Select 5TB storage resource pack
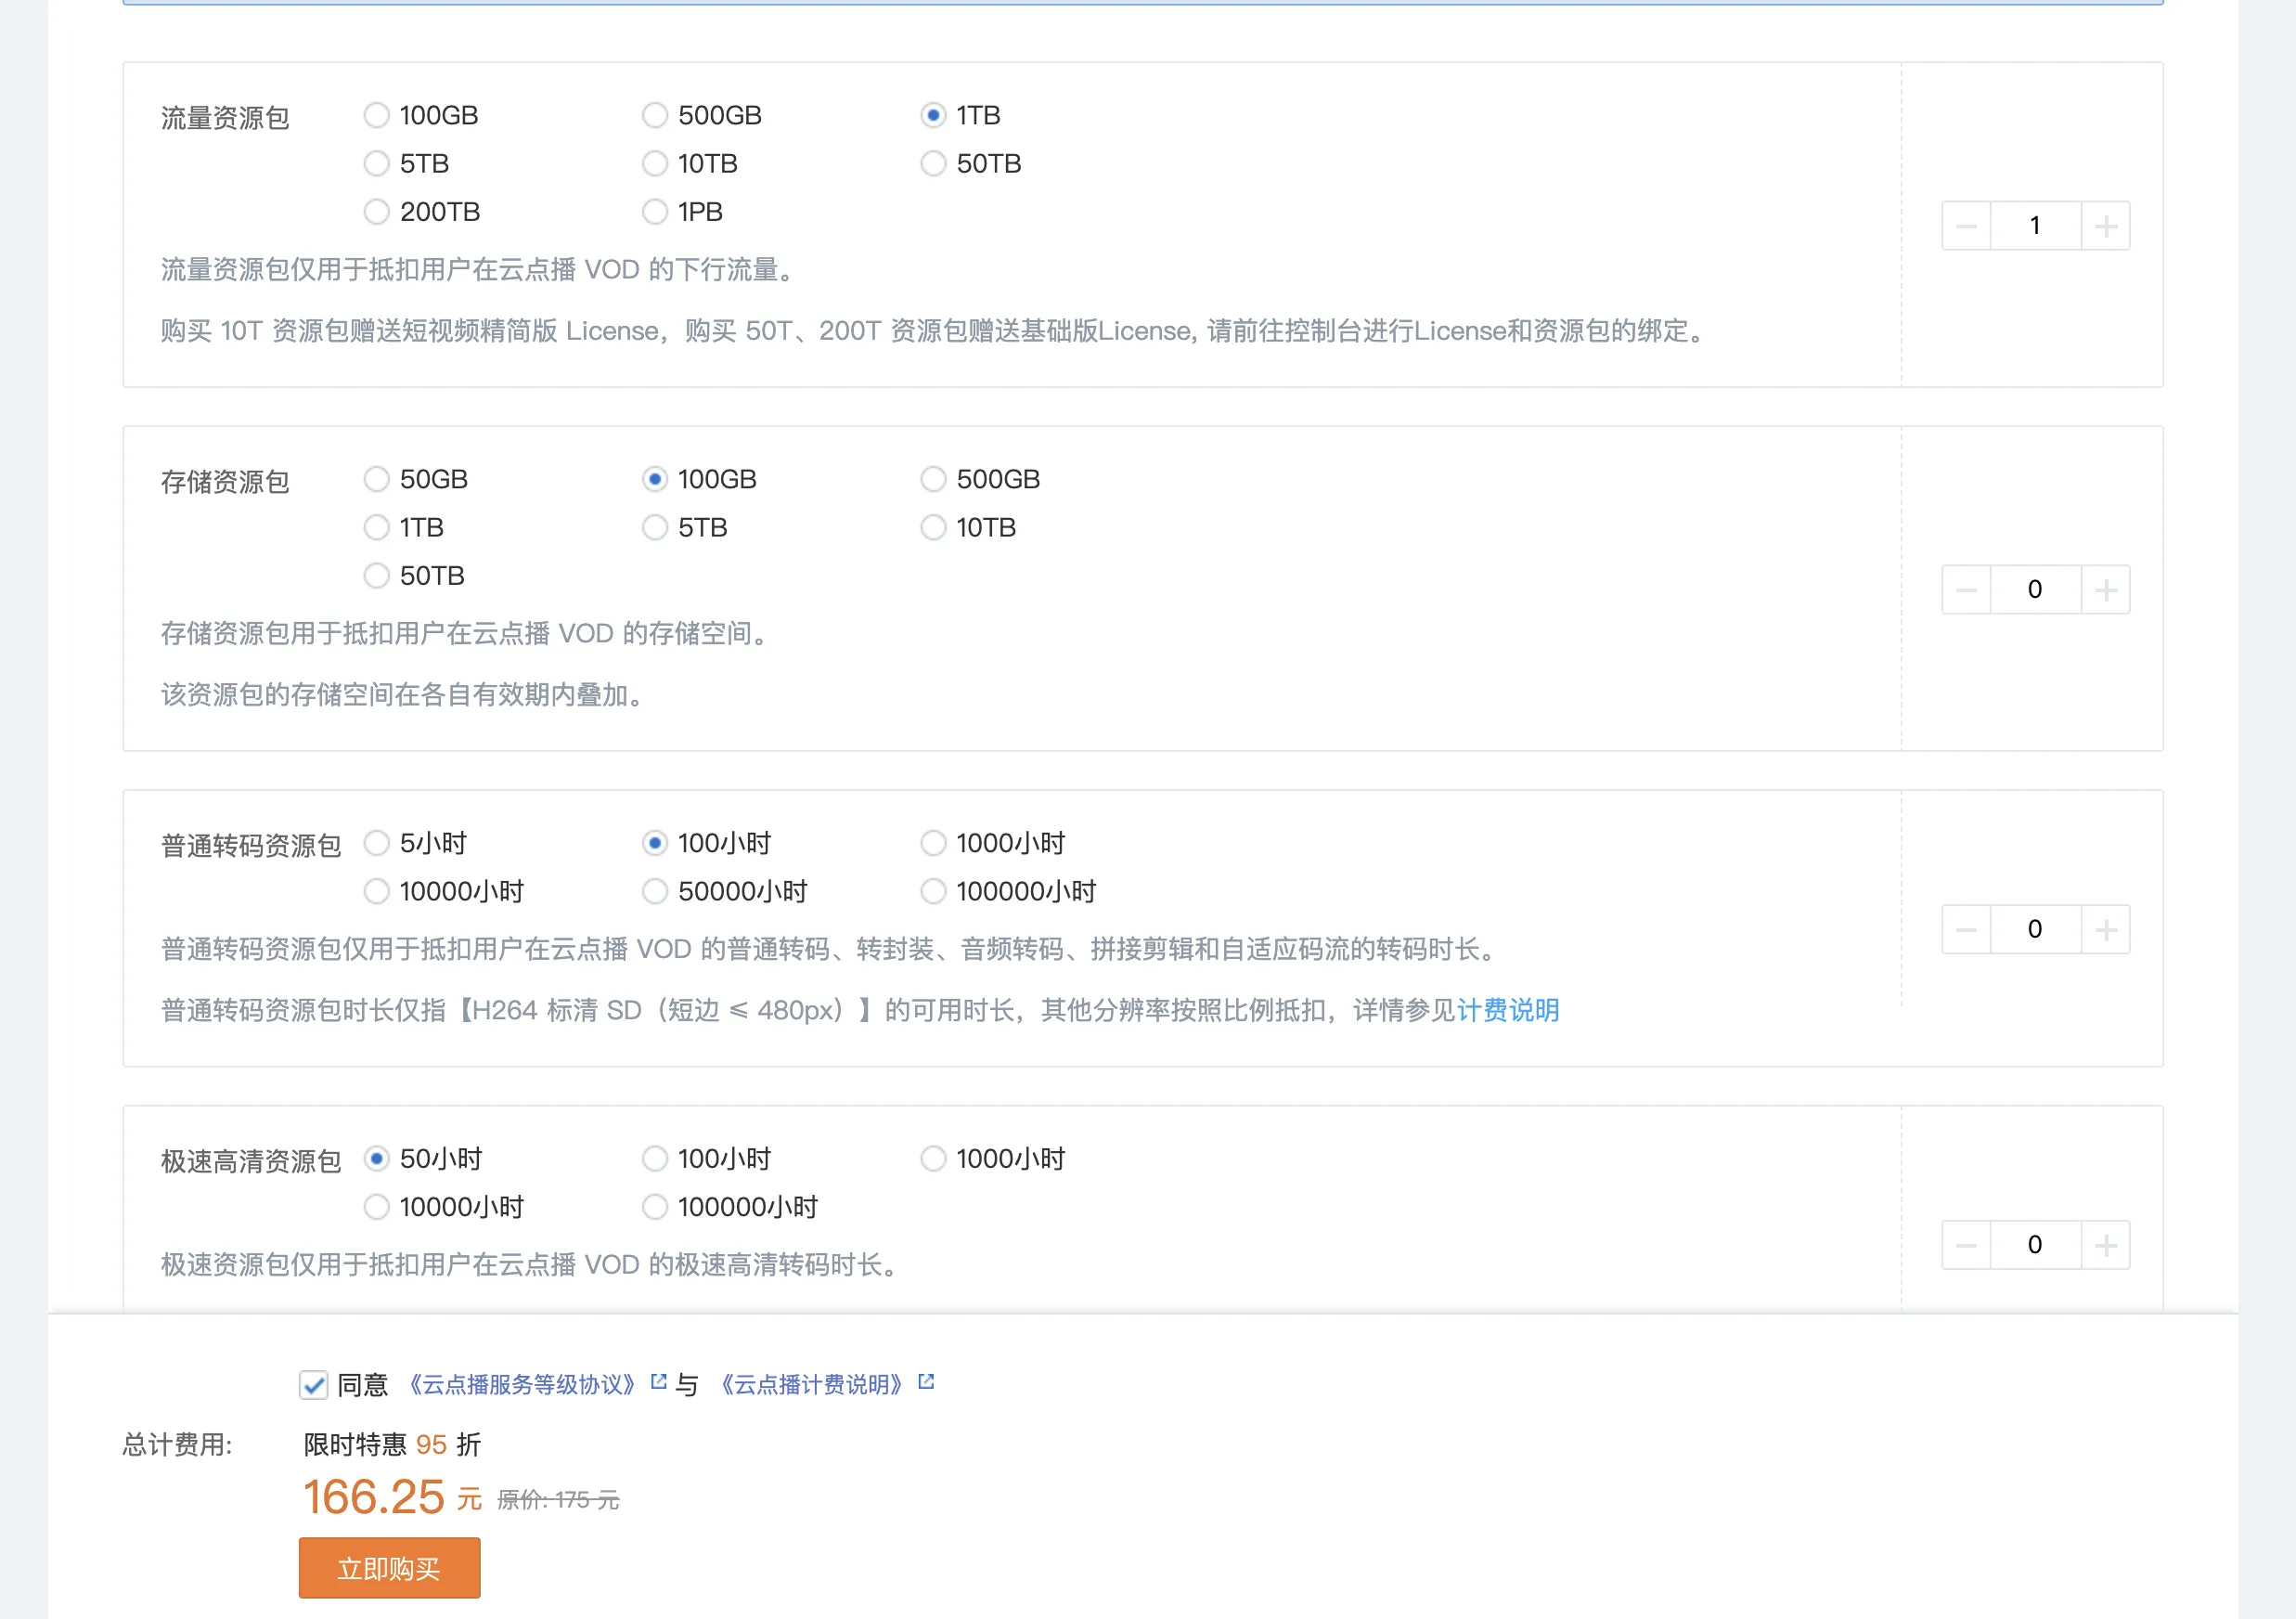Image resolution: width=2296 pixels, height=1619 pixels. point(654,528)
